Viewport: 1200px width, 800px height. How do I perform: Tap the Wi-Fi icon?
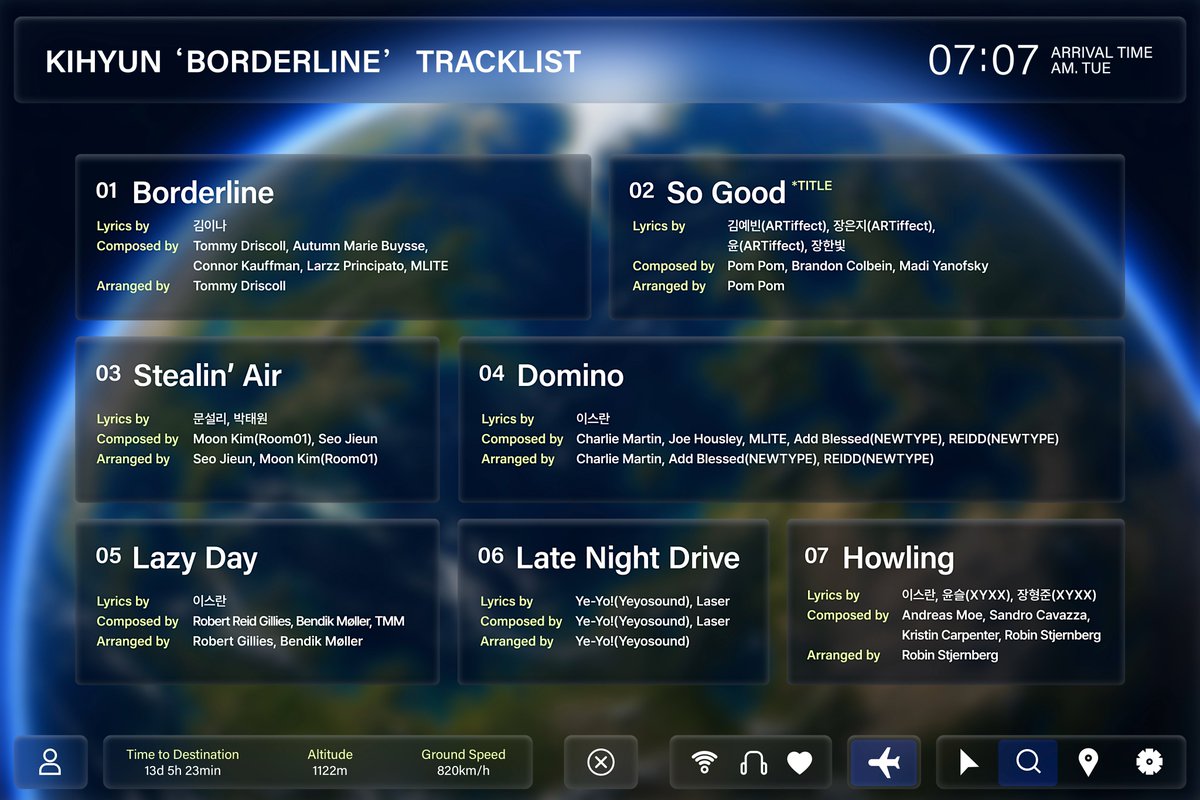tap(705, 763)
